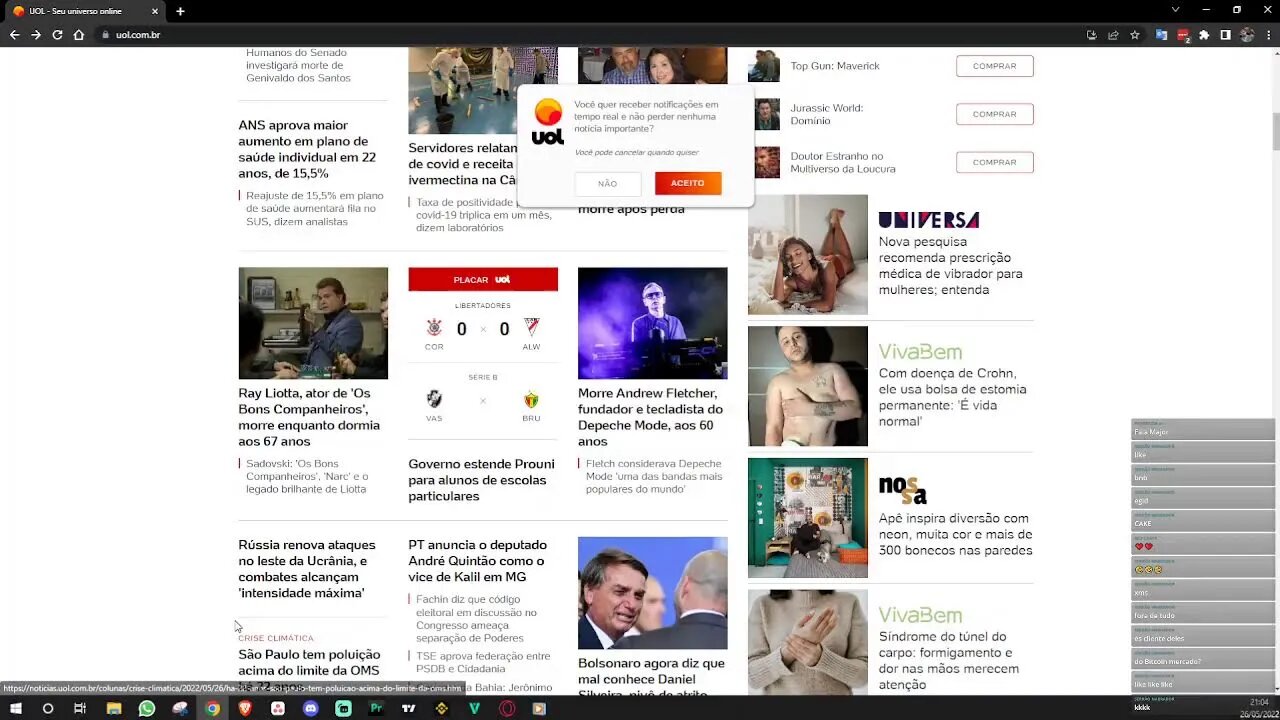Viewport: 1280px width, 720px height.
Task: Open the Extensions puzzle menu
Action: pos(1204,35)
